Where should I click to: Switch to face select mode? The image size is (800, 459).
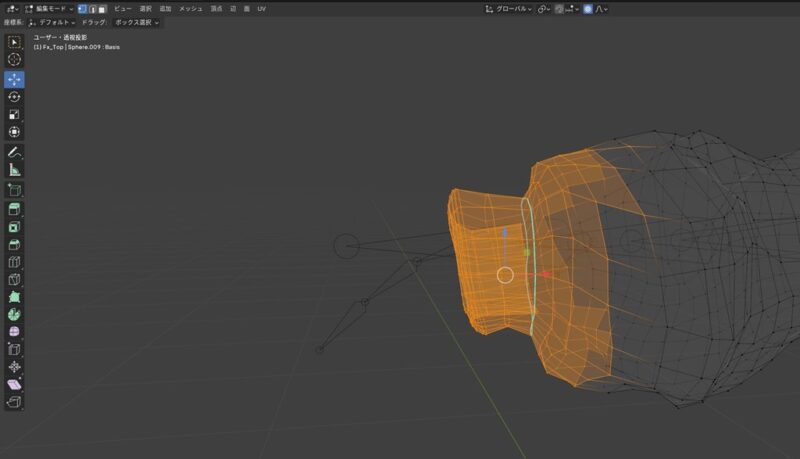[x=101, y=8]
